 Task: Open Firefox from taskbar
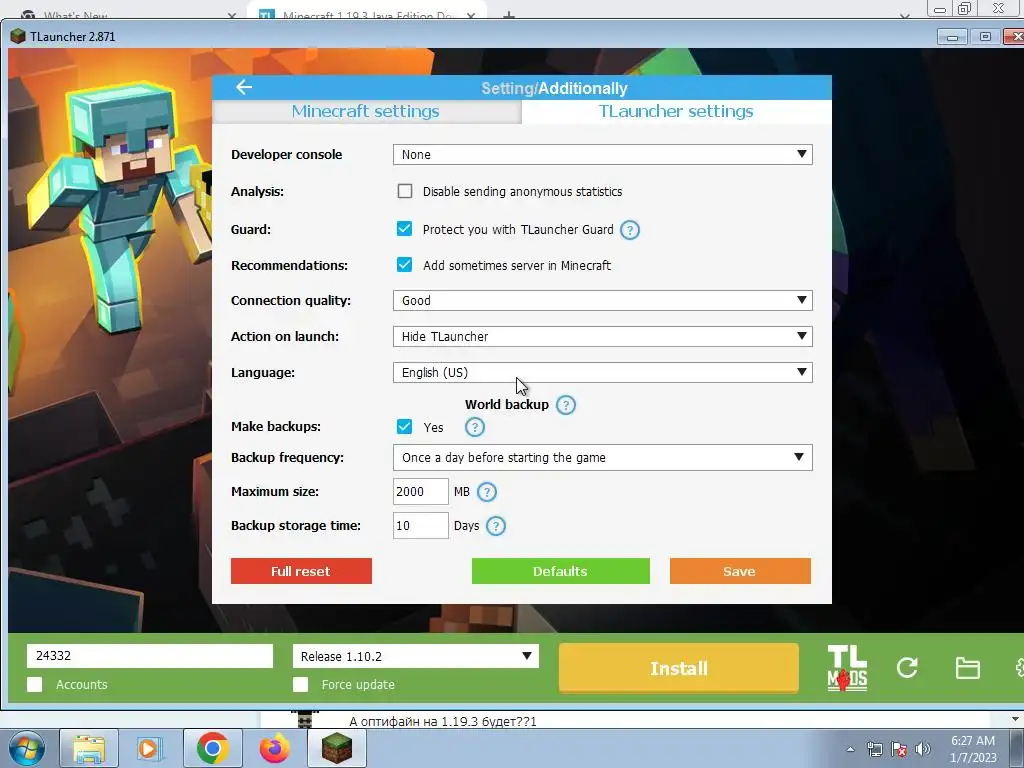[274, 748]
